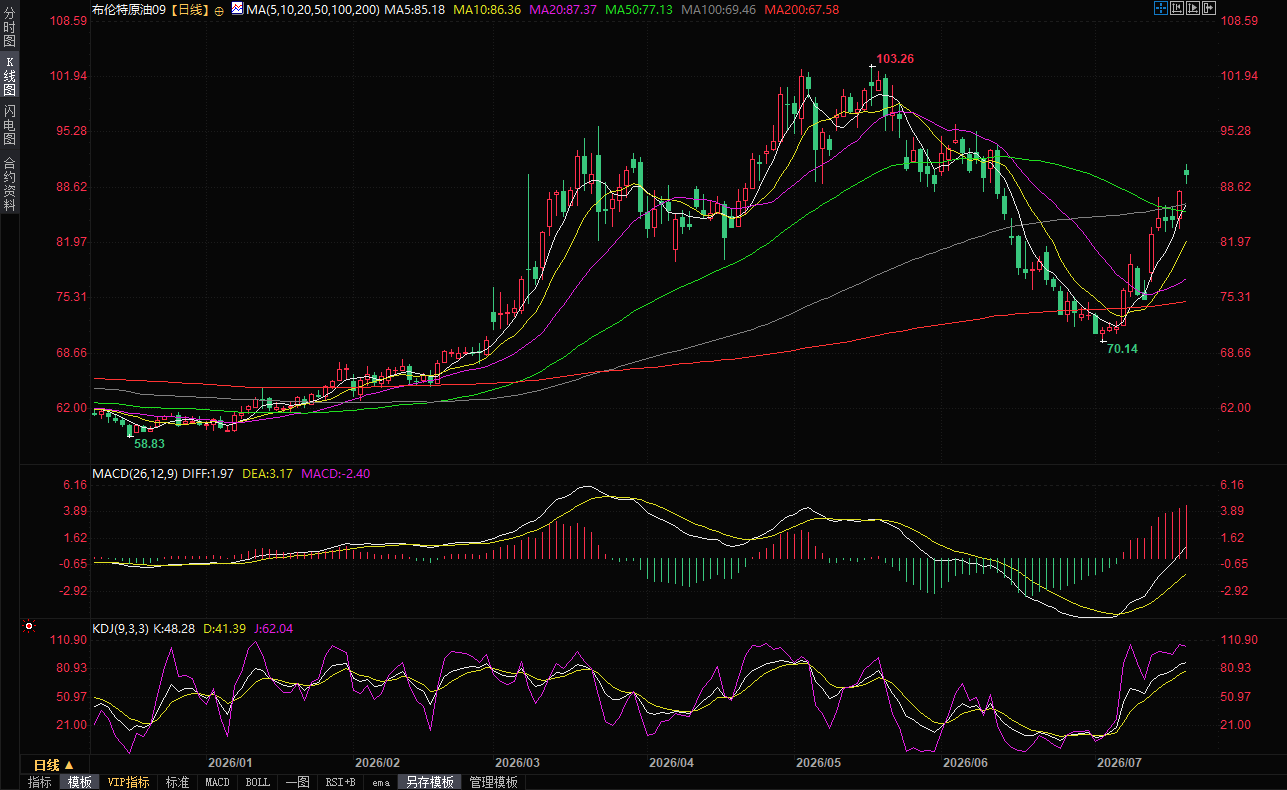Enable the crosshair cursor icon

[1161, 8]
